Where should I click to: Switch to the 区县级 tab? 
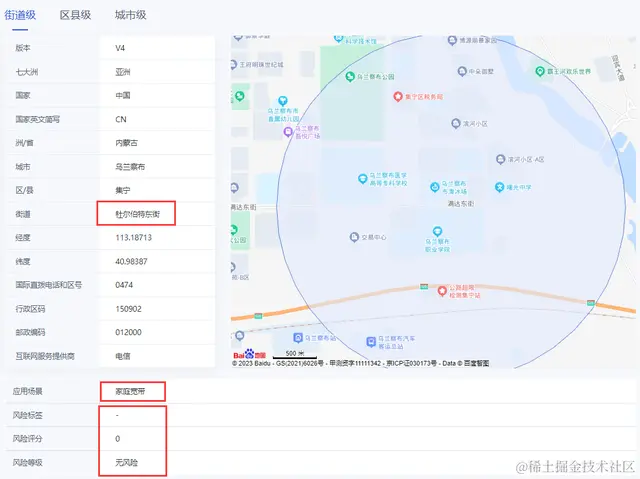(75, 15)
